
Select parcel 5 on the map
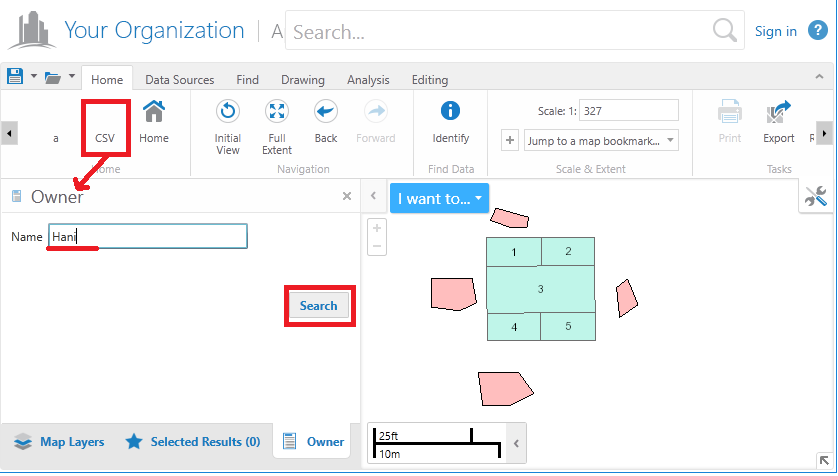coord(568,326)
